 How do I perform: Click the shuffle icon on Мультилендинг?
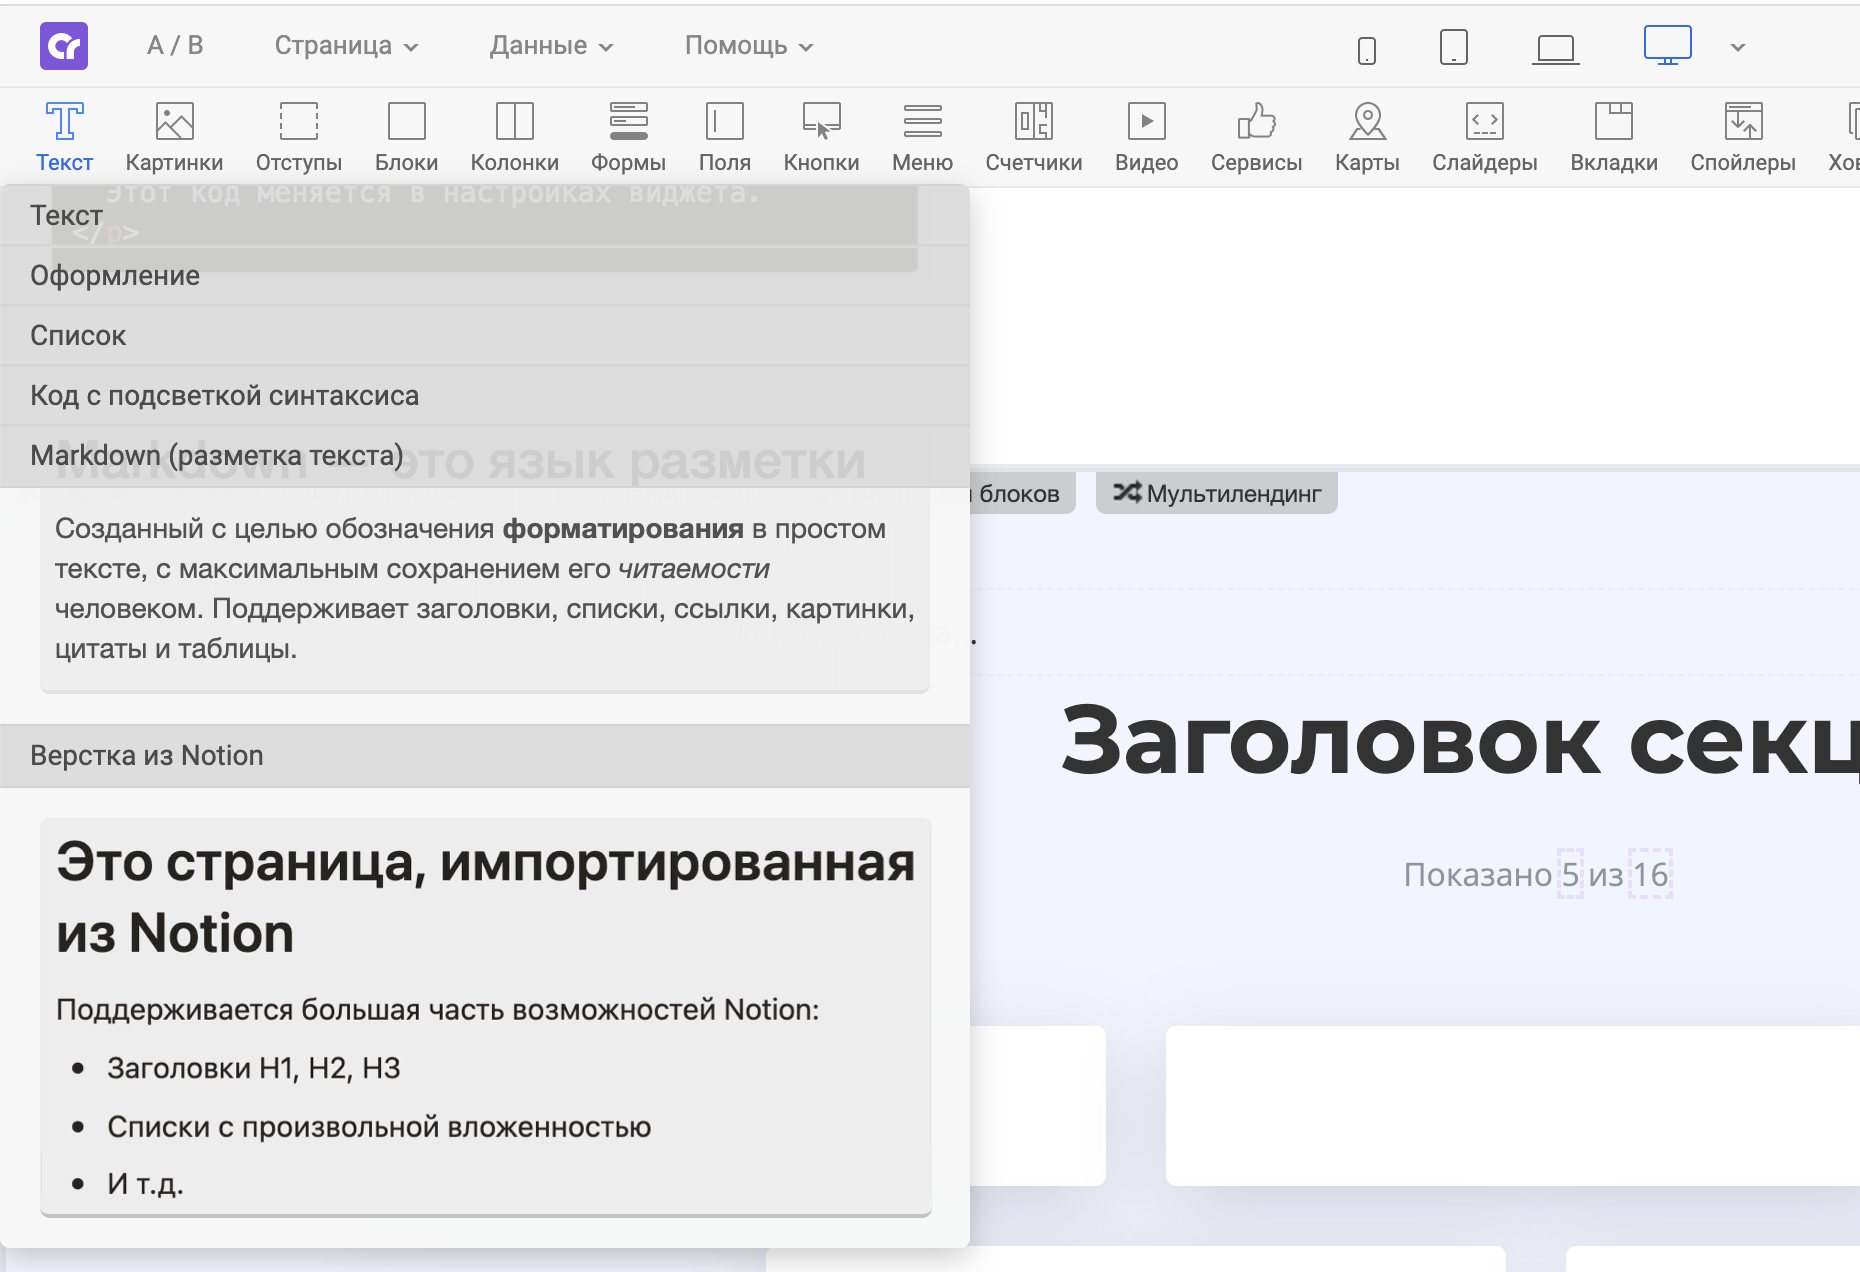tap(1127, 492)
